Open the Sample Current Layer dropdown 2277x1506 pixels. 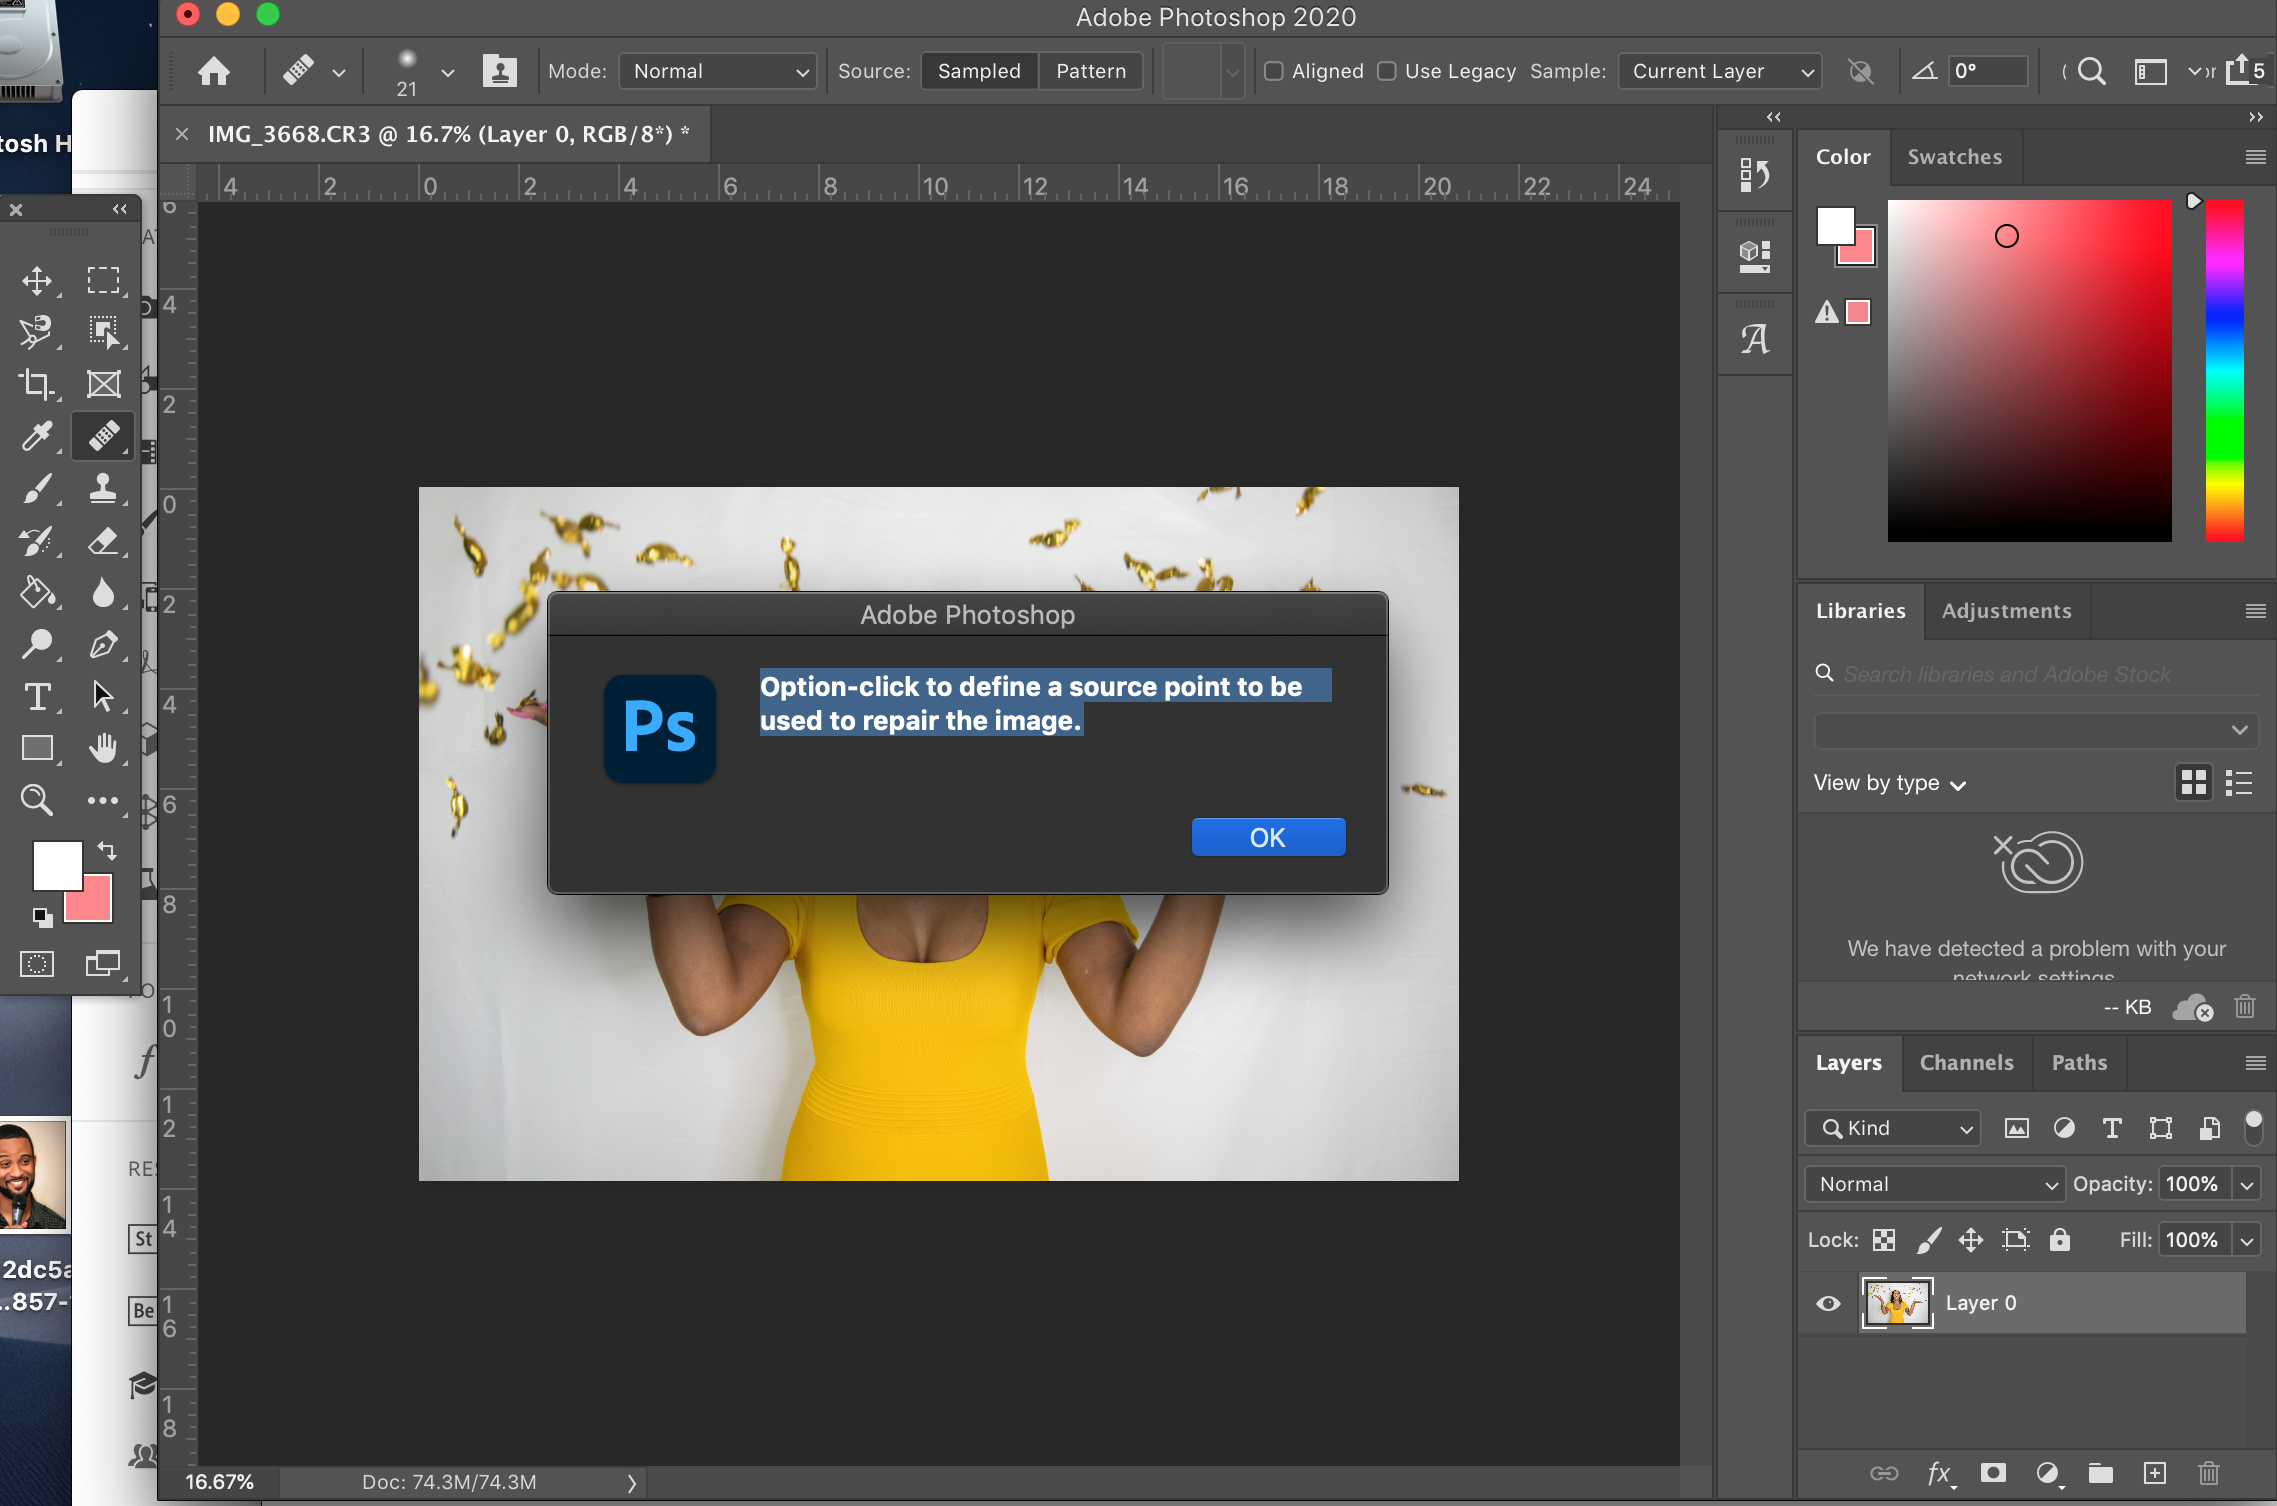tap(1720, 71)
